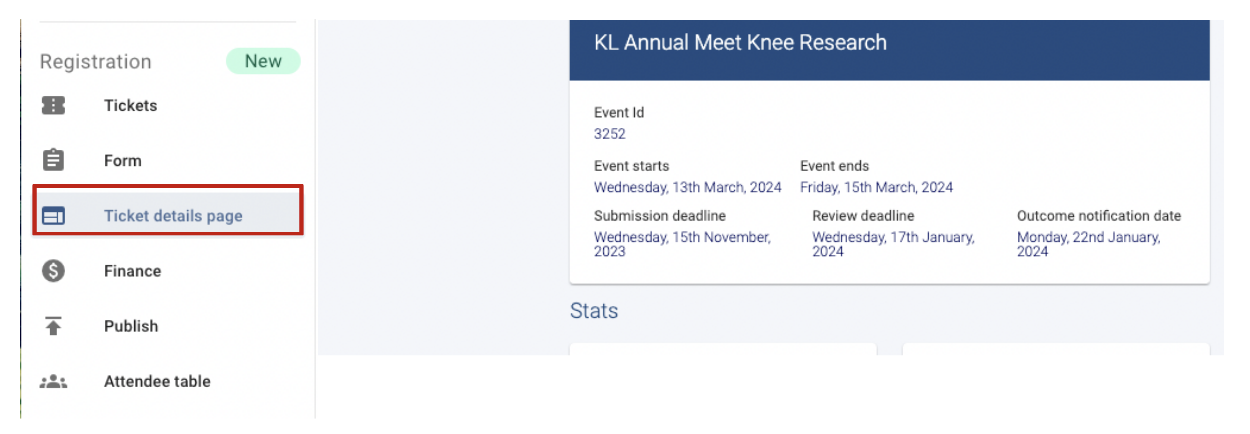Image resolution: width=1250 pixels, height=434 pixels.
Task: Click the Registration section heading
Action: (x=96, y=62)
